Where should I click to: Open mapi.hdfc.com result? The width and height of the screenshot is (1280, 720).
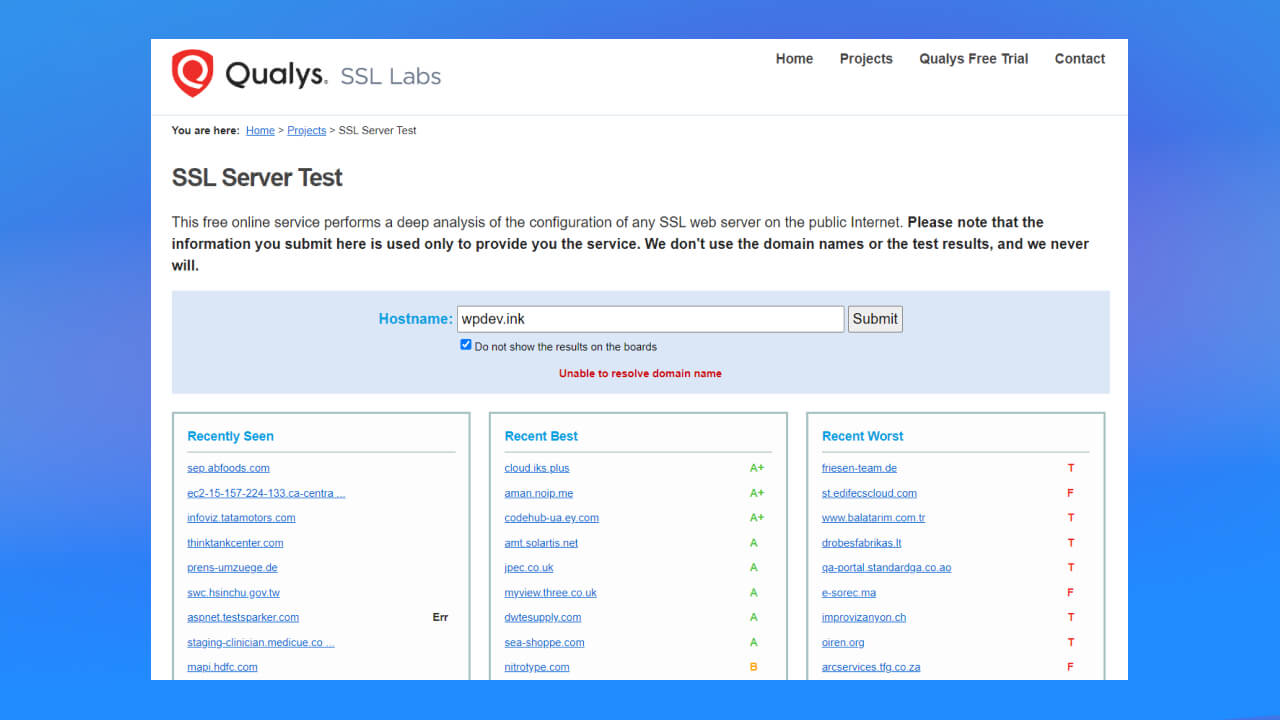coord(222,667)
